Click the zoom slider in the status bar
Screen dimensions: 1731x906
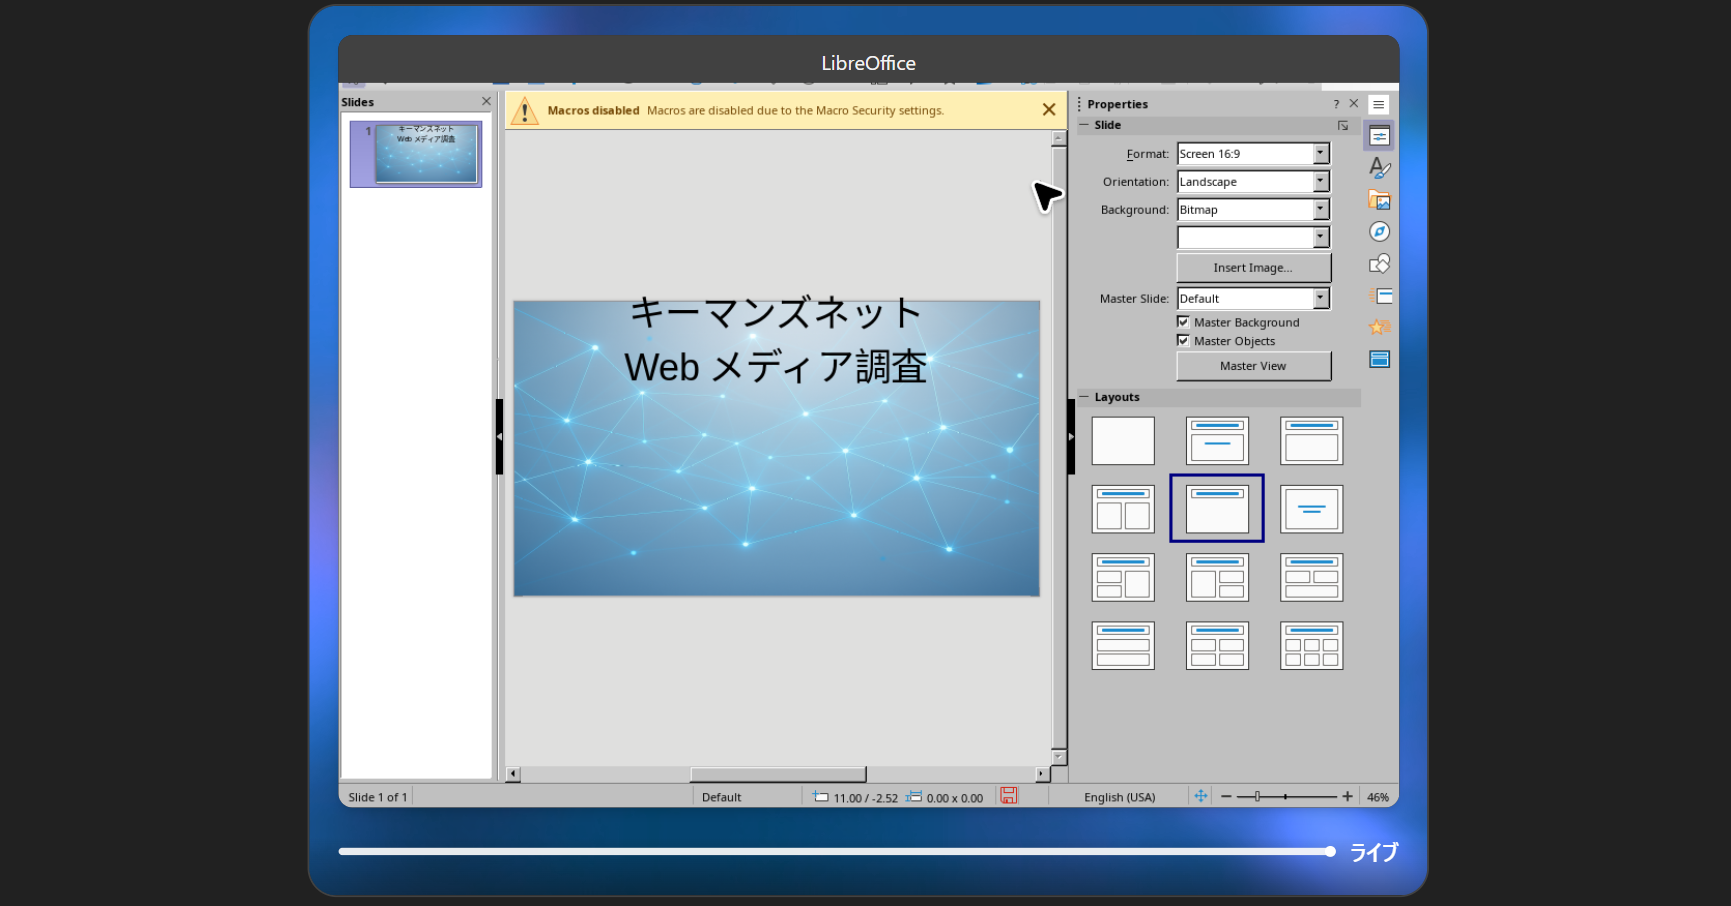[x=1286, y=797]
